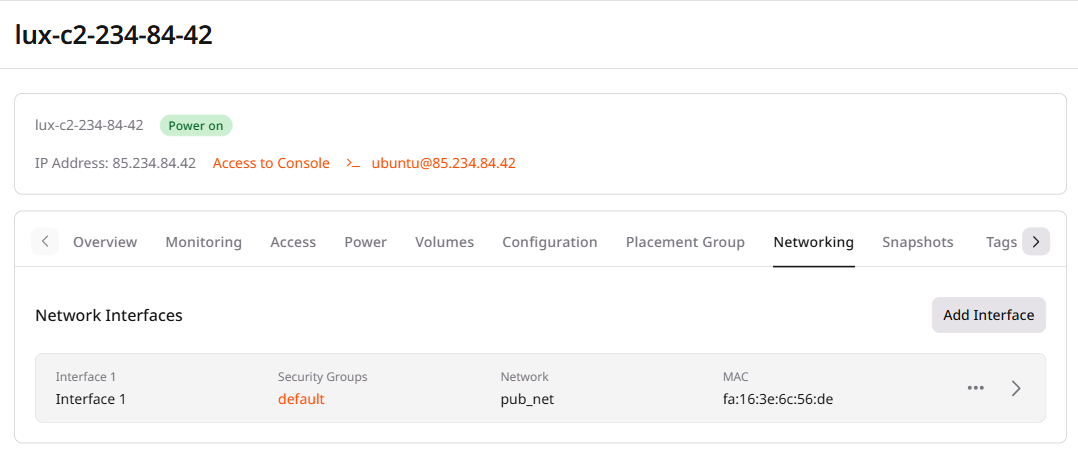Click the Security Groups column label
Screen dimensions: 1078x456
pos(322,377)
